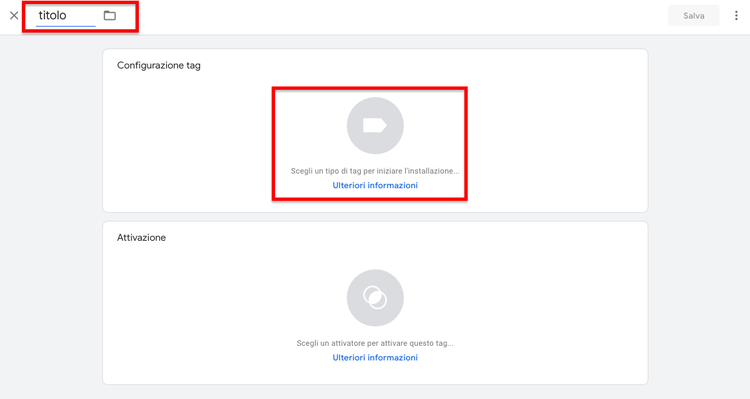750x399 pixels.
Task: Click 'Scegli un tipo di tag per iniziare l'installazione...'
Action: 375,171
